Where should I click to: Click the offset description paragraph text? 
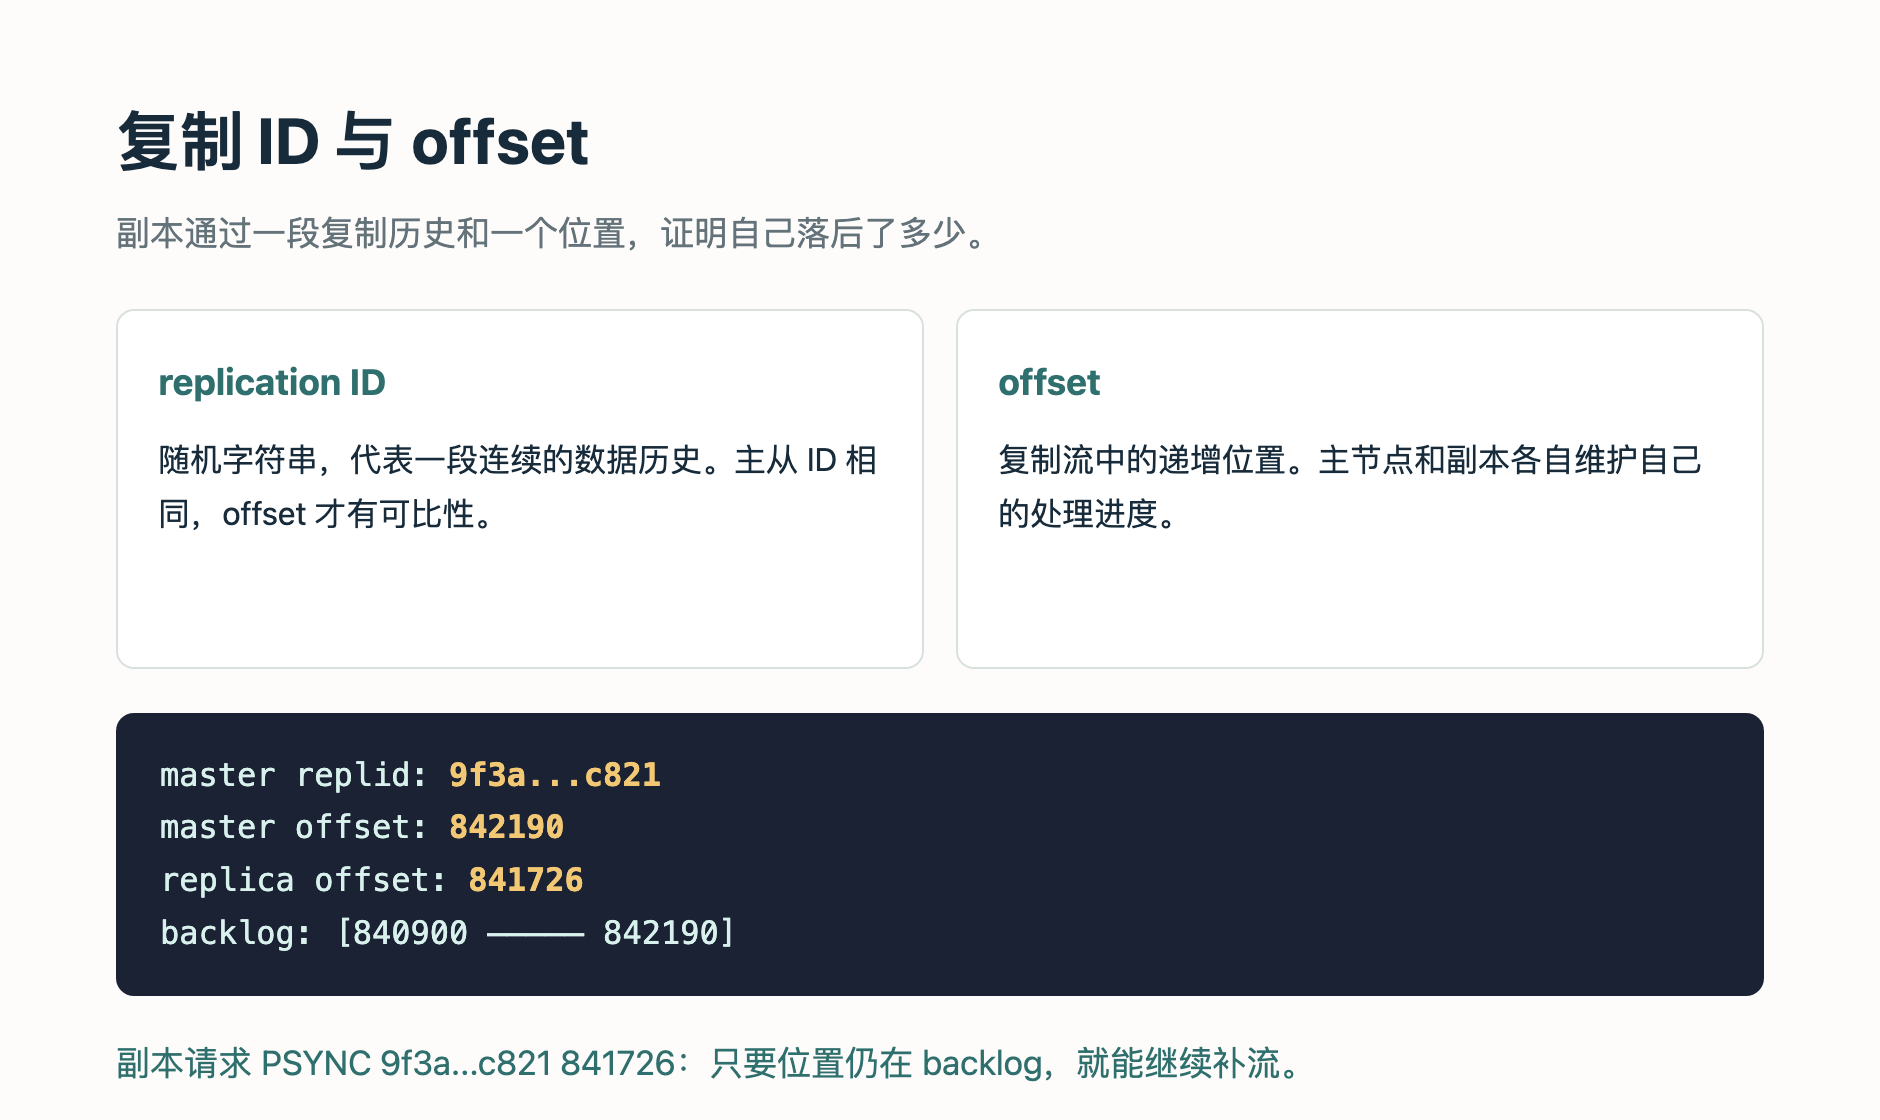[x=1350, y=487]
